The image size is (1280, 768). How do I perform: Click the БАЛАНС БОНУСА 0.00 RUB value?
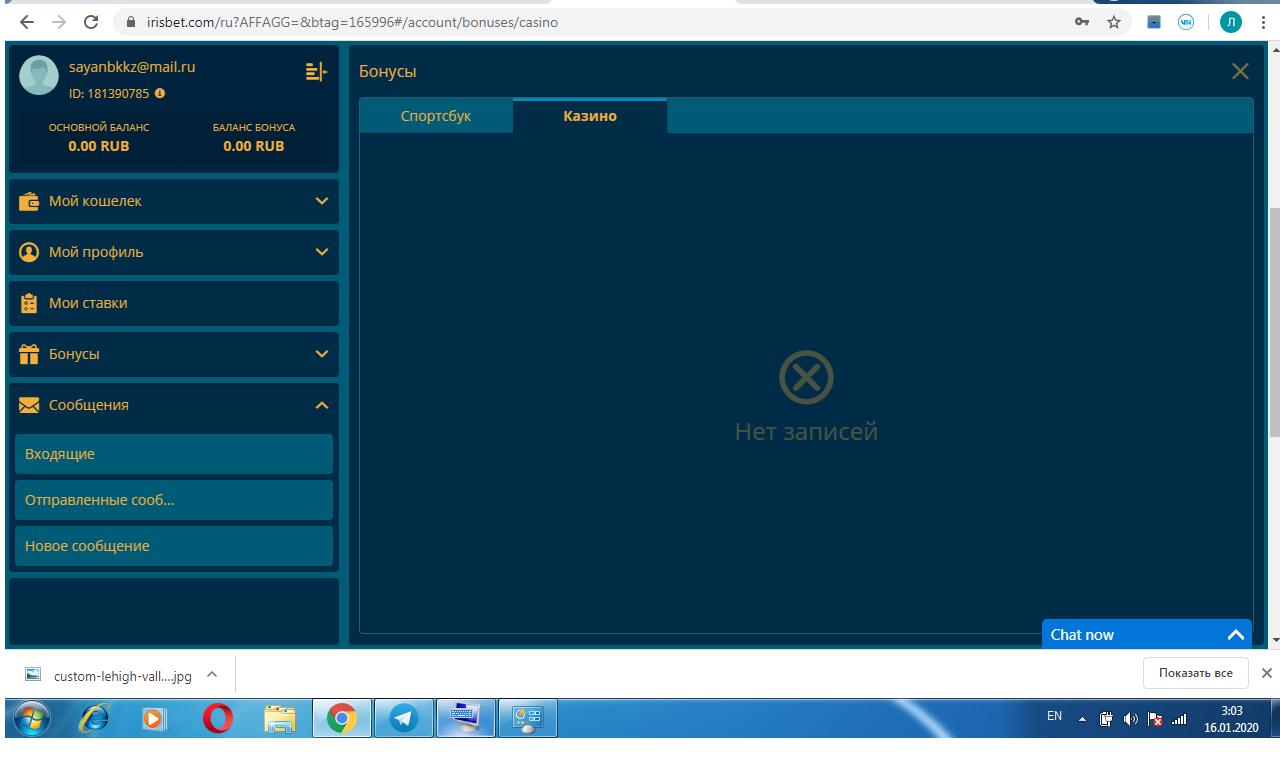(254, 146)
